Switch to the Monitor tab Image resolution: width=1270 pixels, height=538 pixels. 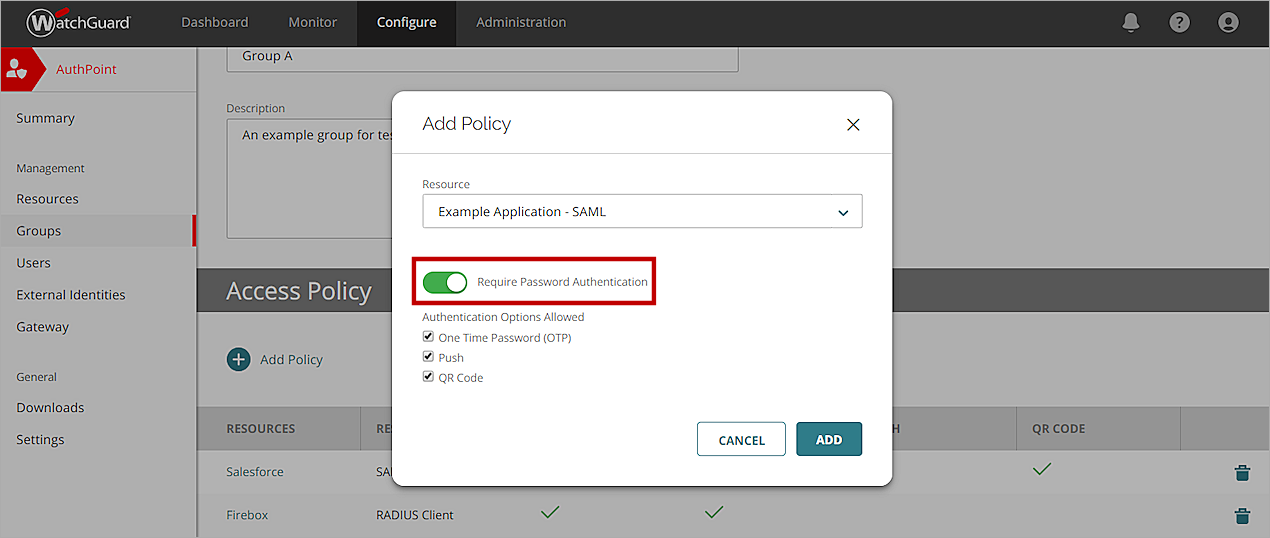[313, 22]
